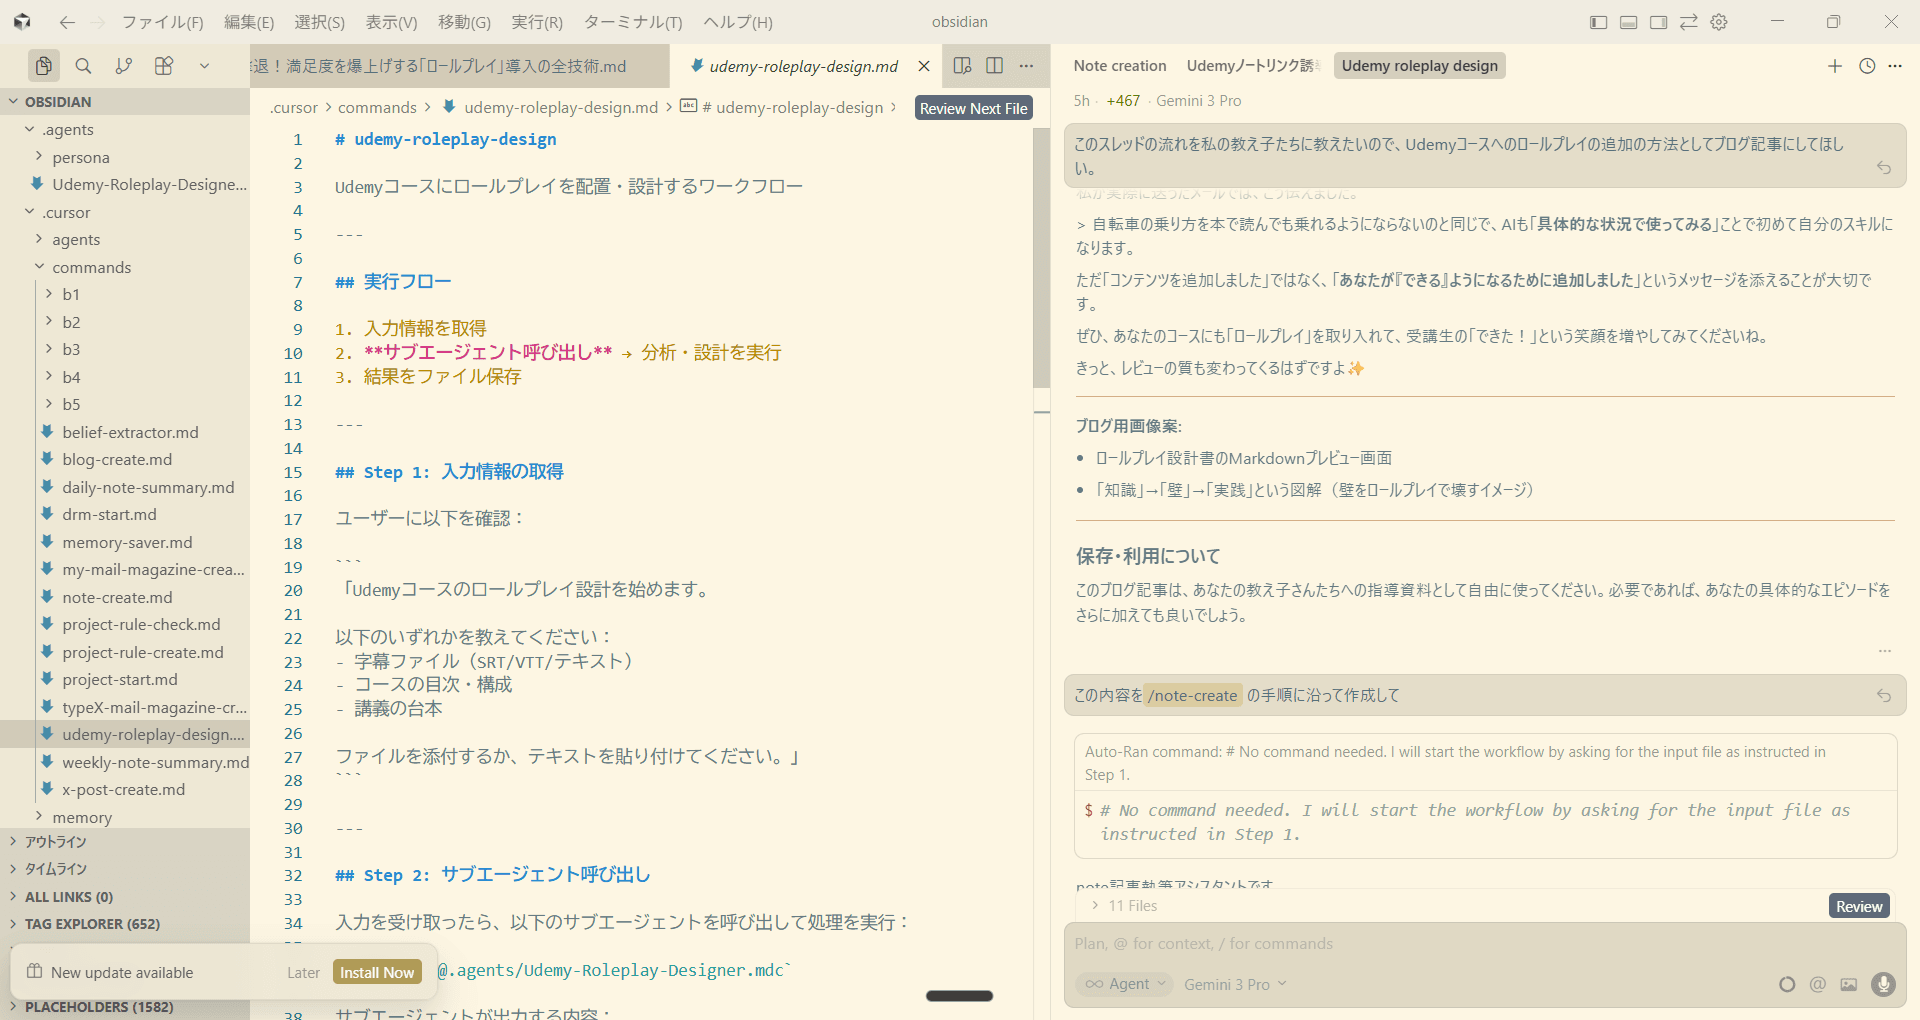Start a new chat with the plus icon

pyautogui.click(x=1835, y=66)
